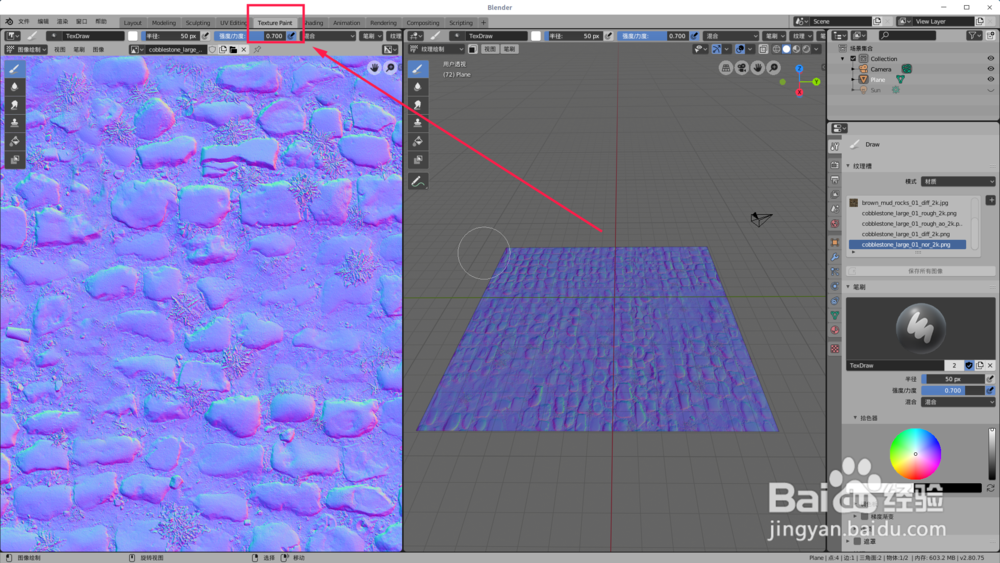Toggle perspective/orthographic grid view icon
Screen dimensions: 1000x563
pyautogui.click(x=726, y=68)
